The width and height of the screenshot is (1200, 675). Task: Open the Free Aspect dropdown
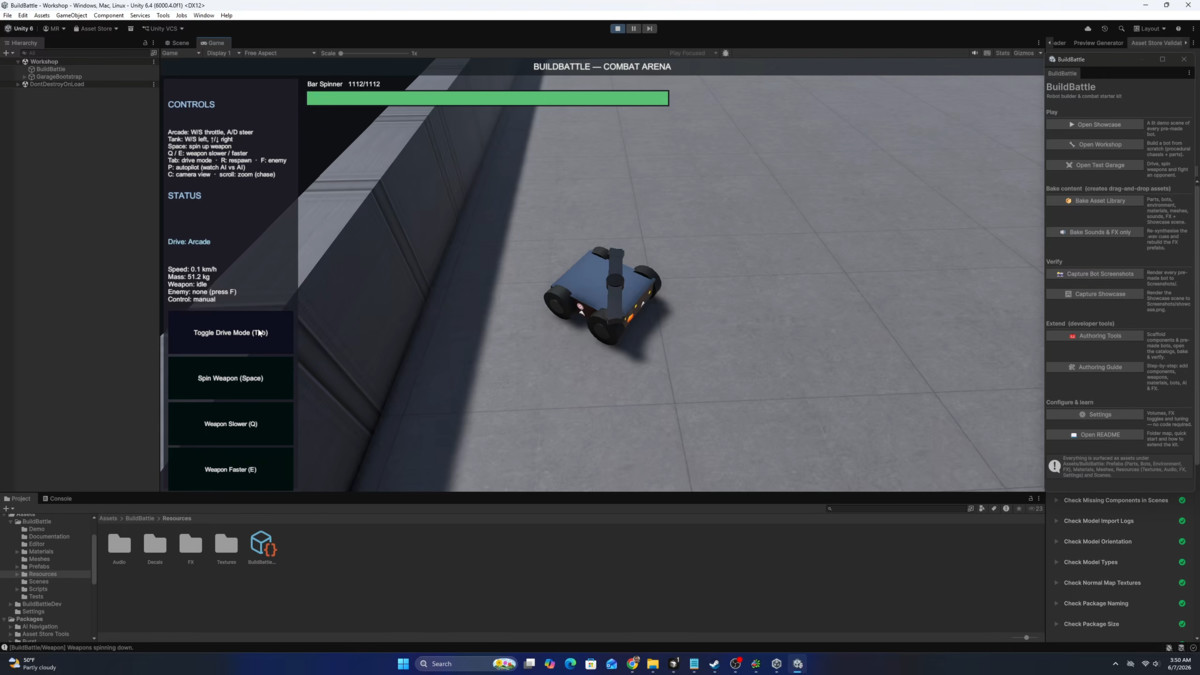click(278, 53)
